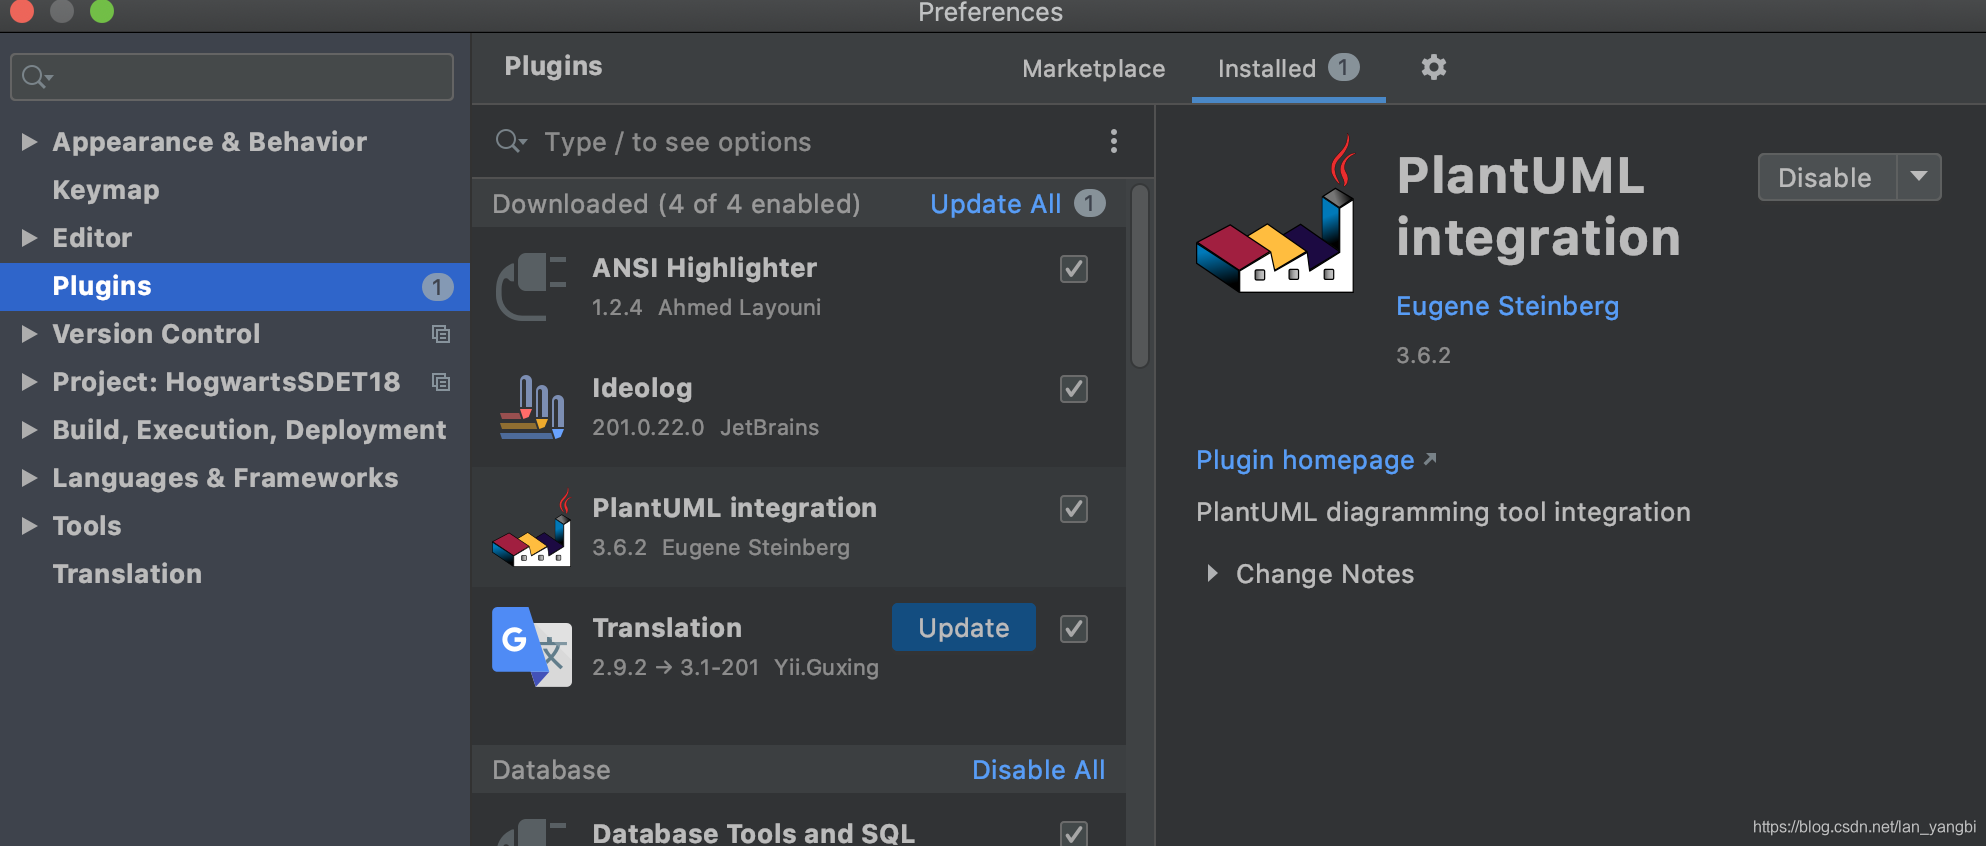Click the ANSI Highlighter plugin icon
This screenshot has width=1986, height=846.
pyautogui.click(x=531, y=287)
